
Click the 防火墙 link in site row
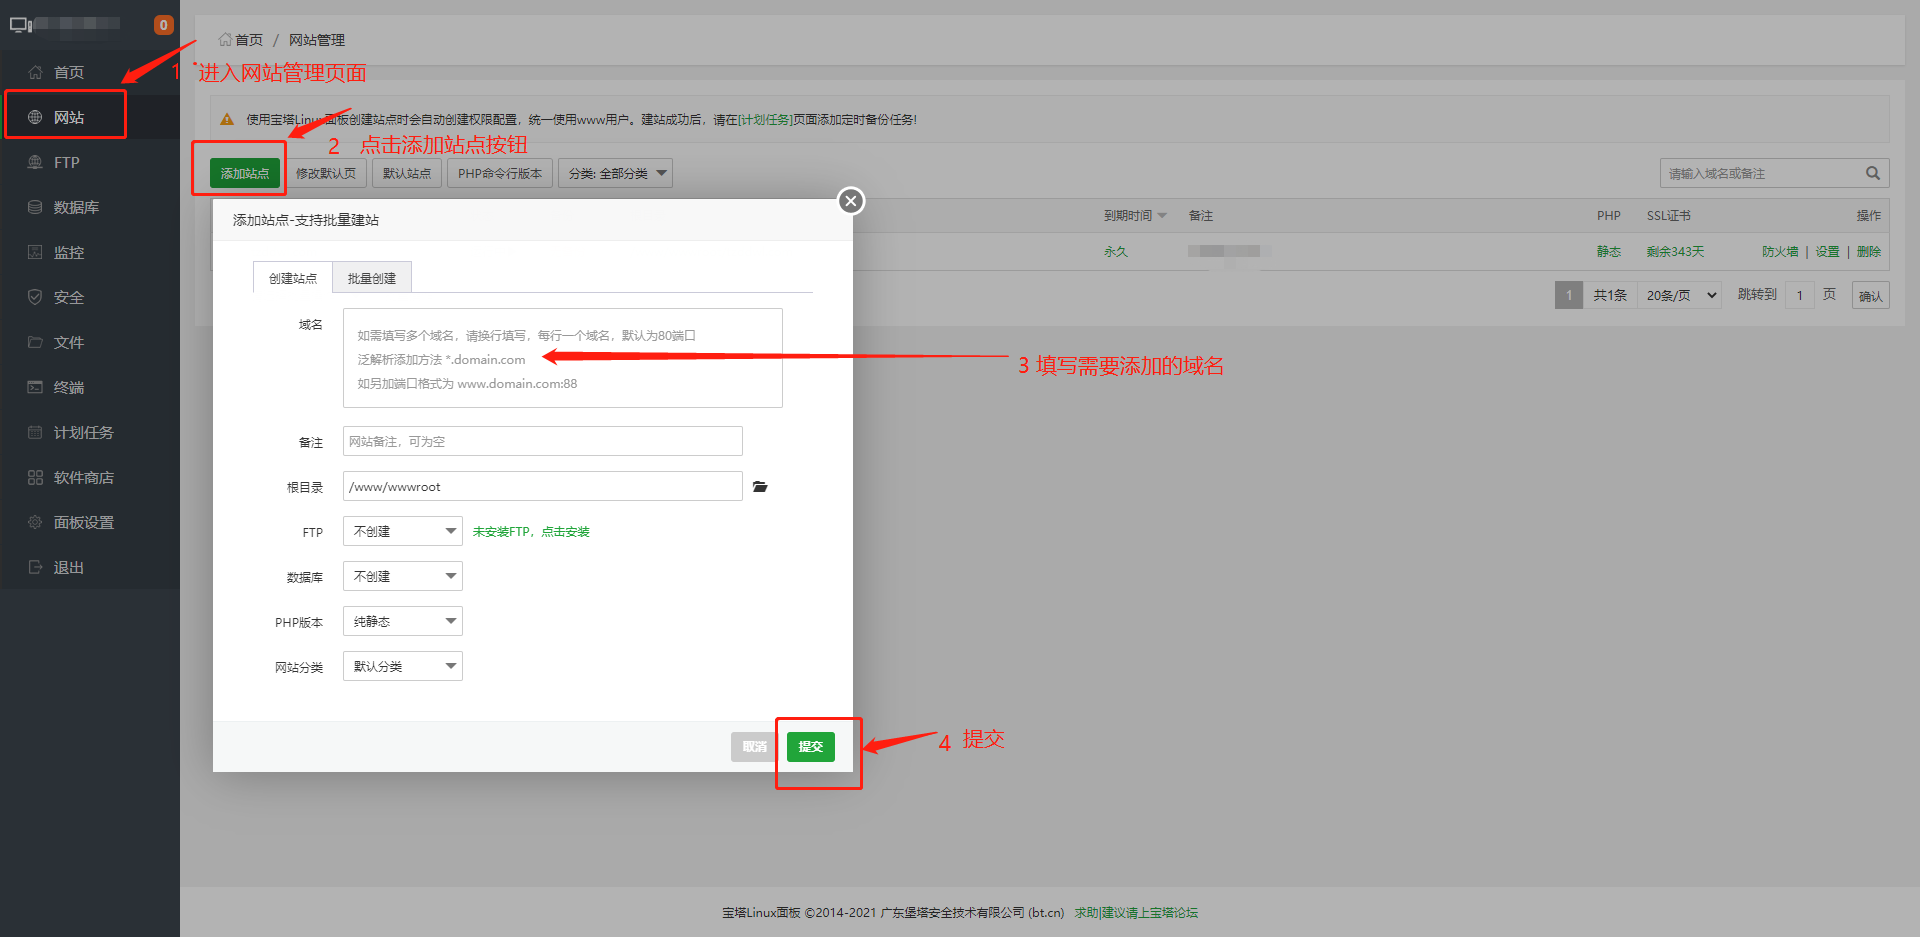click(1780, 252)
